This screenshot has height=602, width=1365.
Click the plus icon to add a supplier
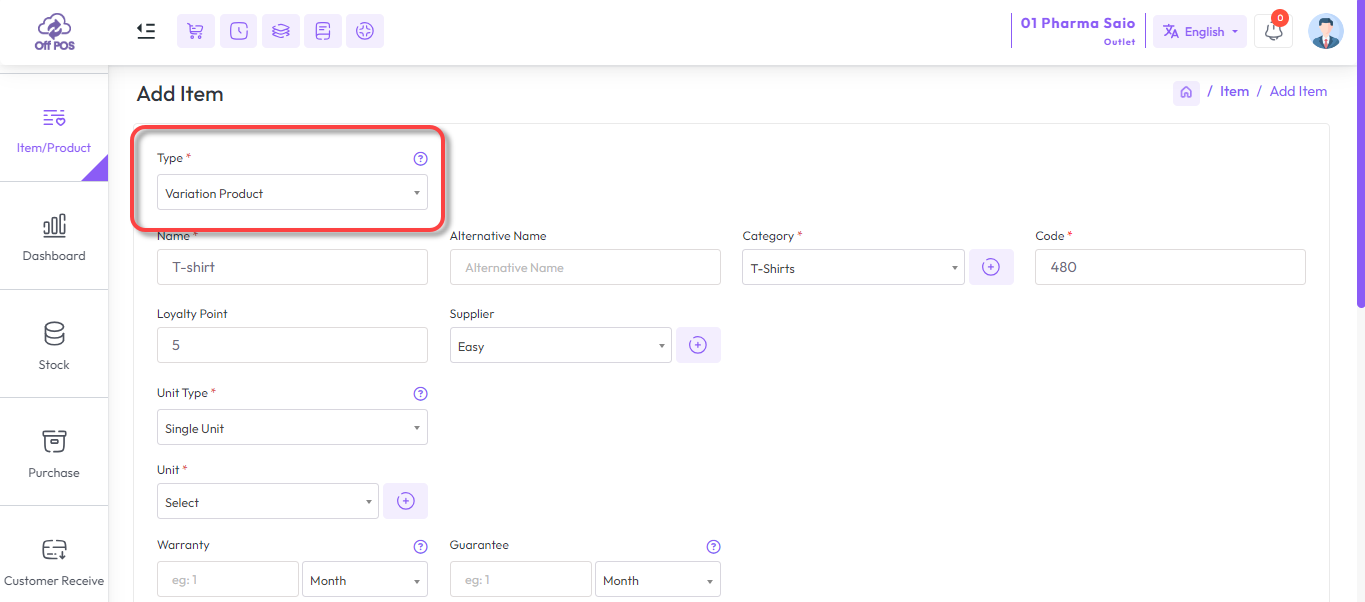[x=698, y=345]
